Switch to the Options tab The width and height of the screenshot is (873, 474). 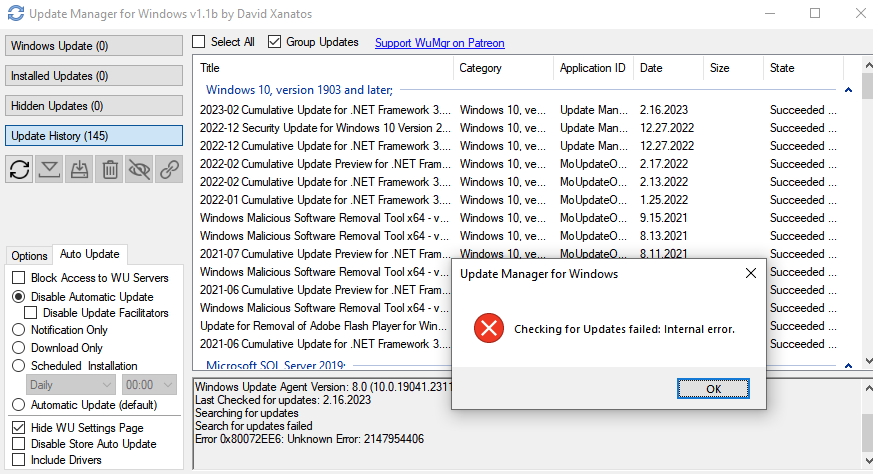point(30,256)
